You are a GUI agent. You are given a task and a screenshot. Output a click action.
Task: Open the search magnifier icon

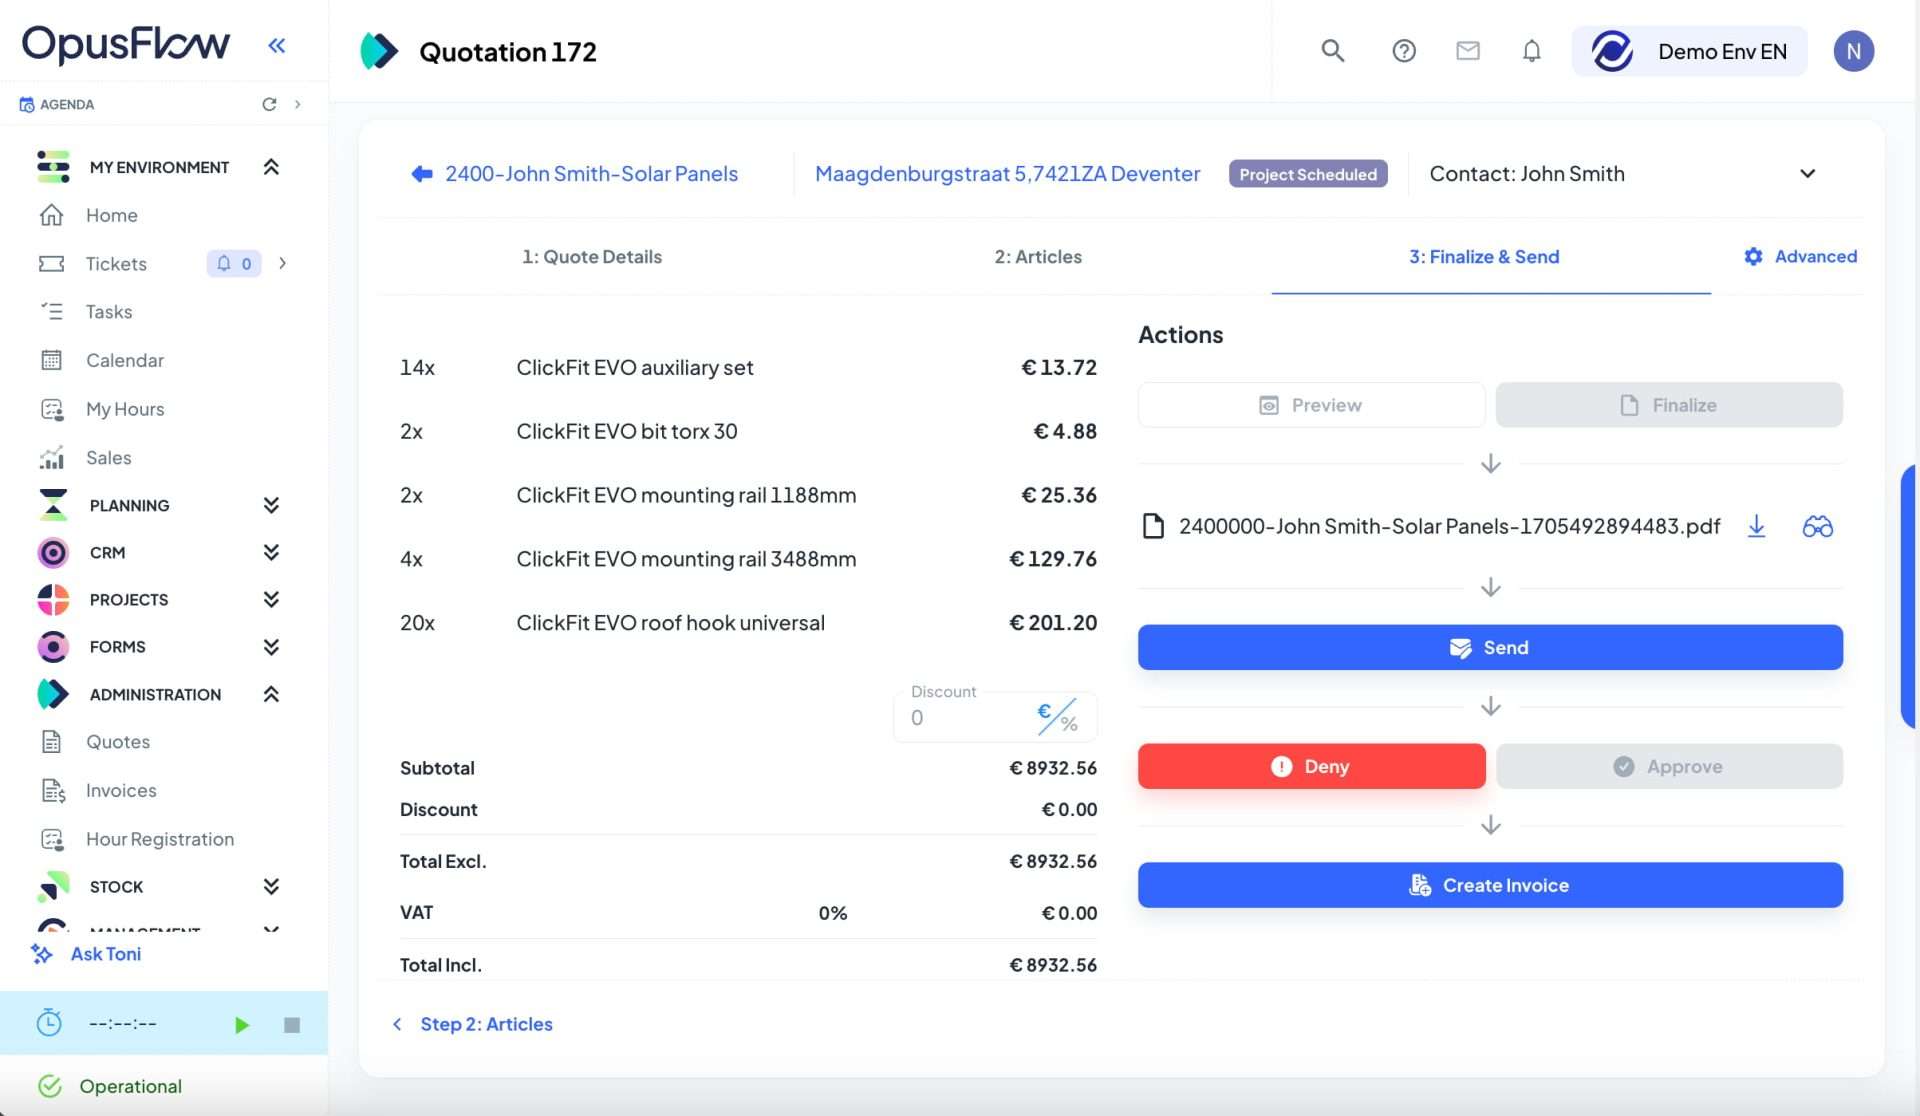tap(1332, 50)
